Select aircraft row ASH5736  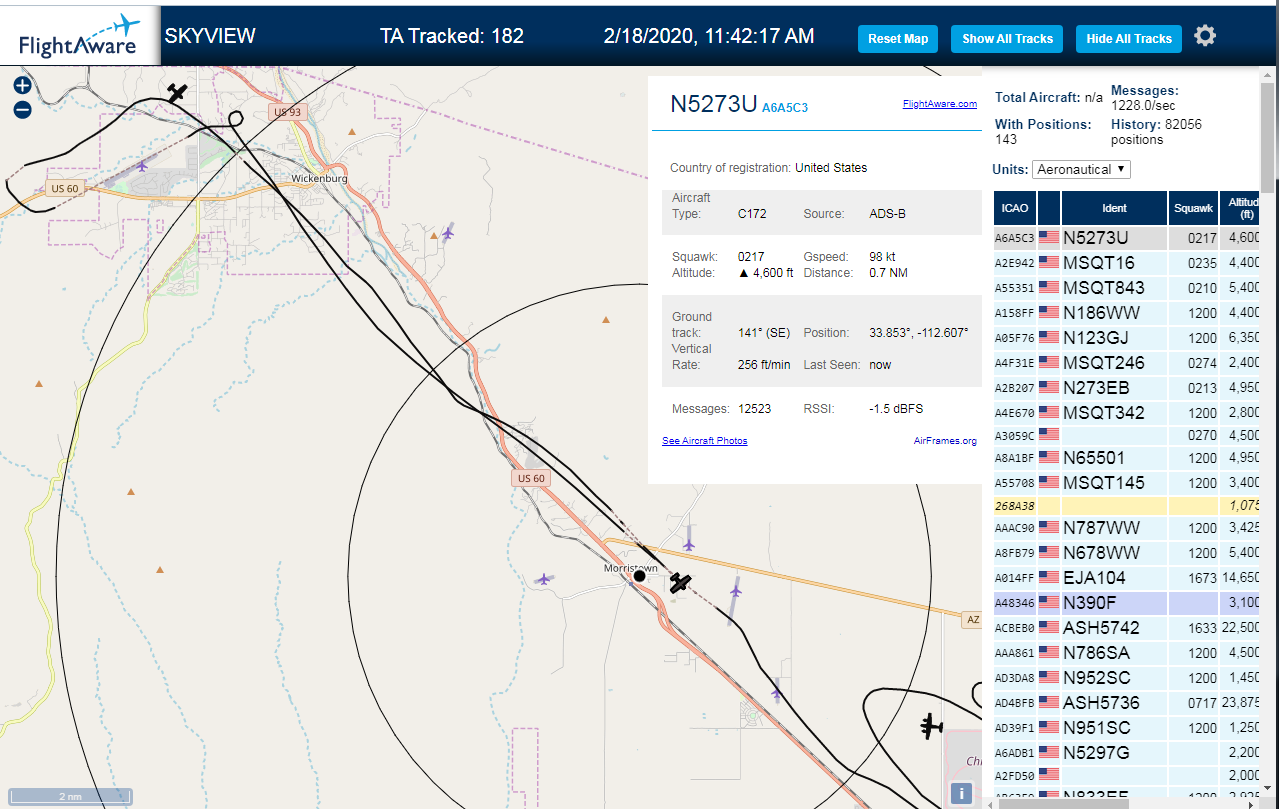[1127, 703]
